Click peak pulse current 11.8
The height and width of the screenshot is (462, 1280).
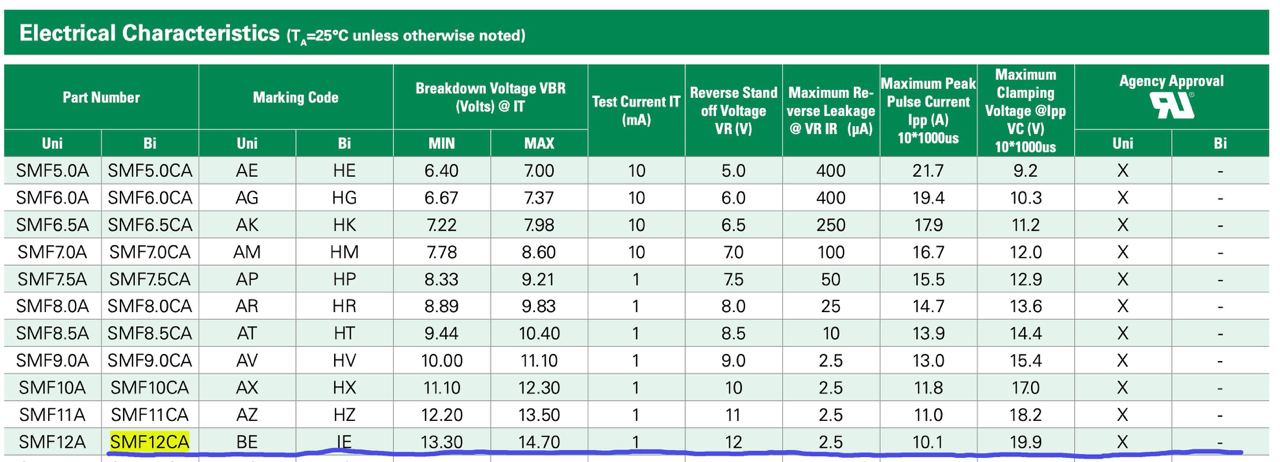pyautogui.click(x=926, y=387)
